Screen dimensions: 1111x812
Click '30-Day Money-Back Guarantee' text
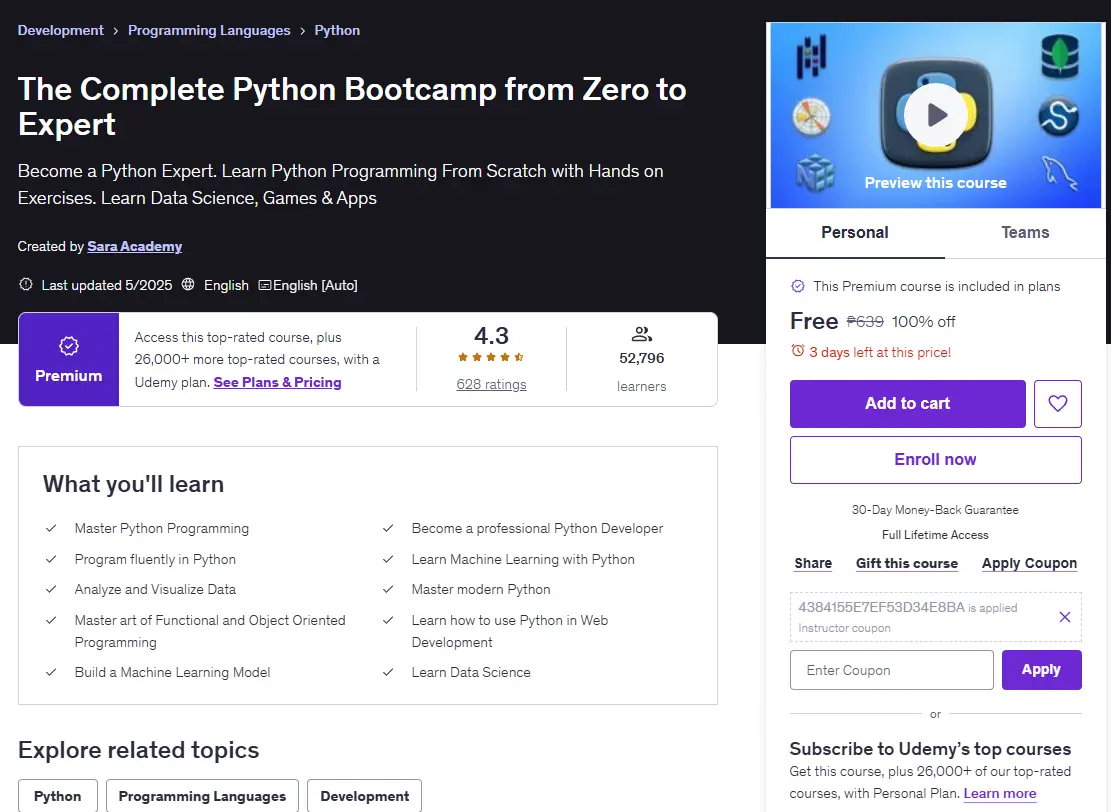pyautogui.click(x=935, y=510)
